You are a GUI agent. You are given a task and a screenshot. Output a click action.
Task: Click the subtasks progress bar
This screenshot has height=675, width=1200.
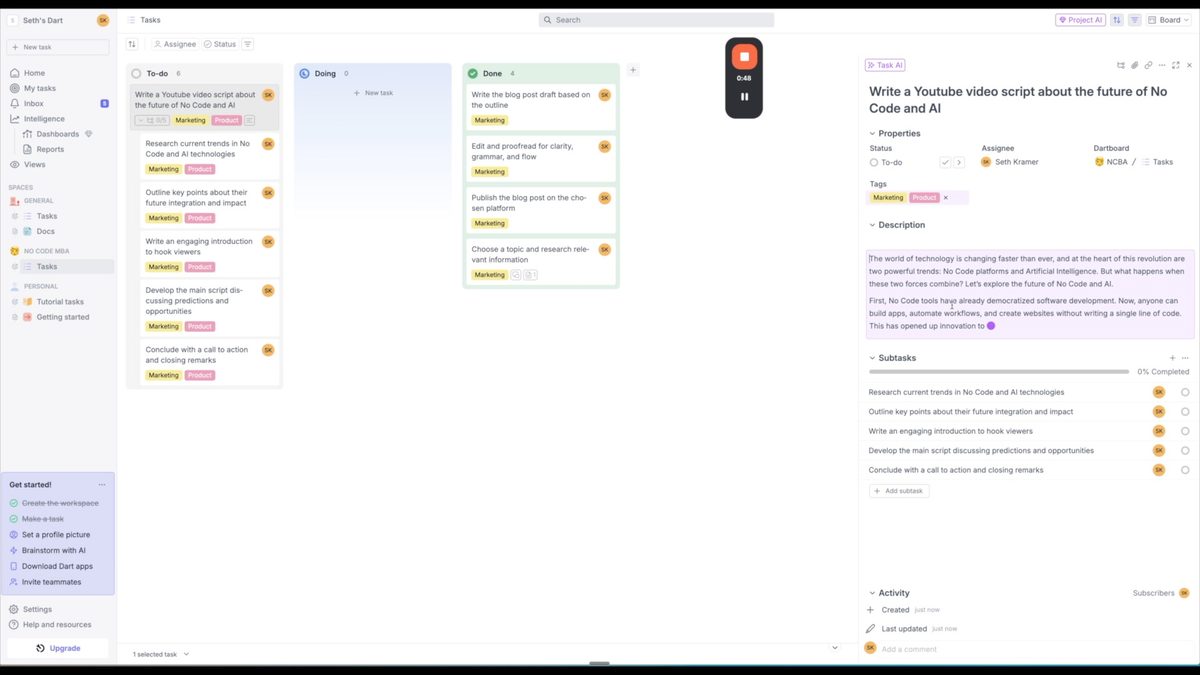click(x=999, y=372)
